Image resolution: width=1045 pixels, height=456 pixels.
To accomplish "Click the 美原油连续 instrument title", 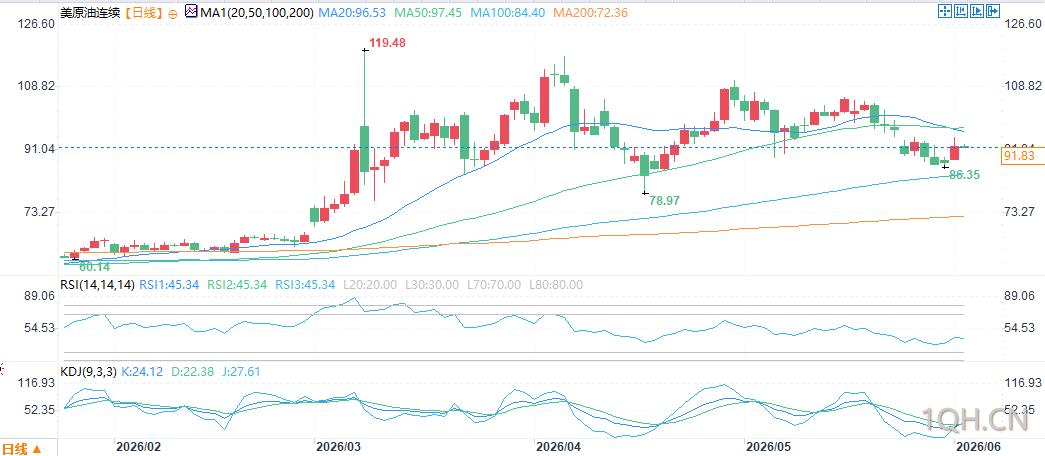I will [91, 13].
